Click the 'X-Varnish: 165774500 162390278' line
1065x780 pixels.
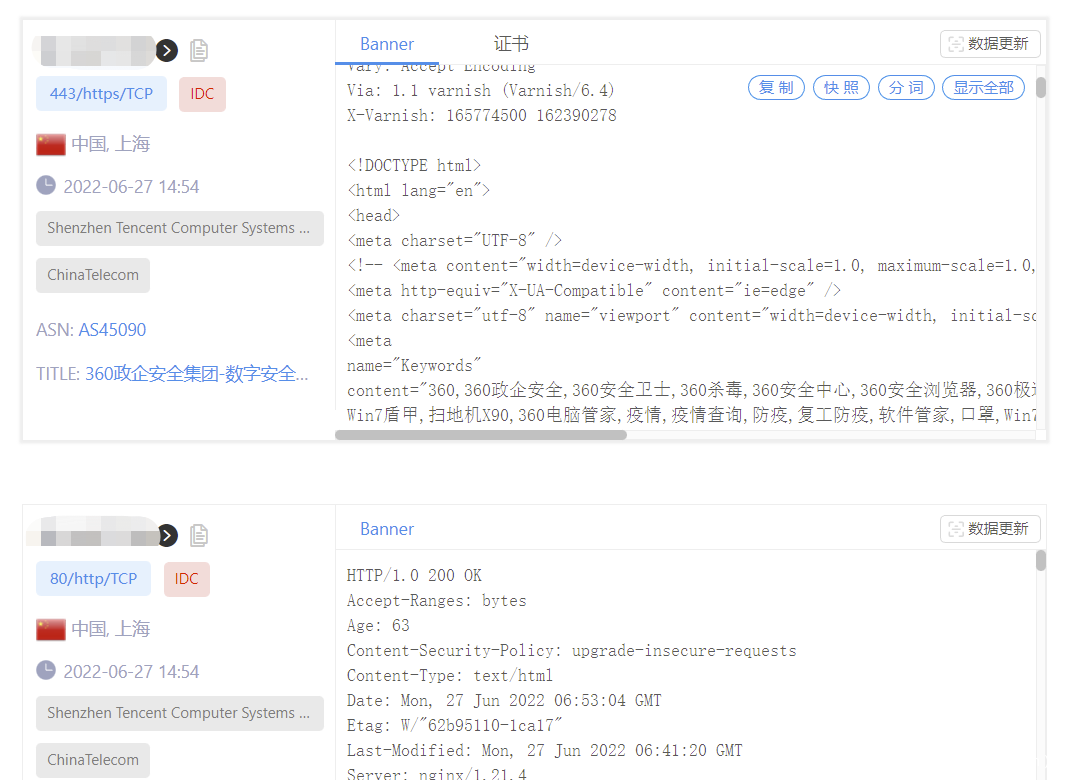(x=482, y=116)
